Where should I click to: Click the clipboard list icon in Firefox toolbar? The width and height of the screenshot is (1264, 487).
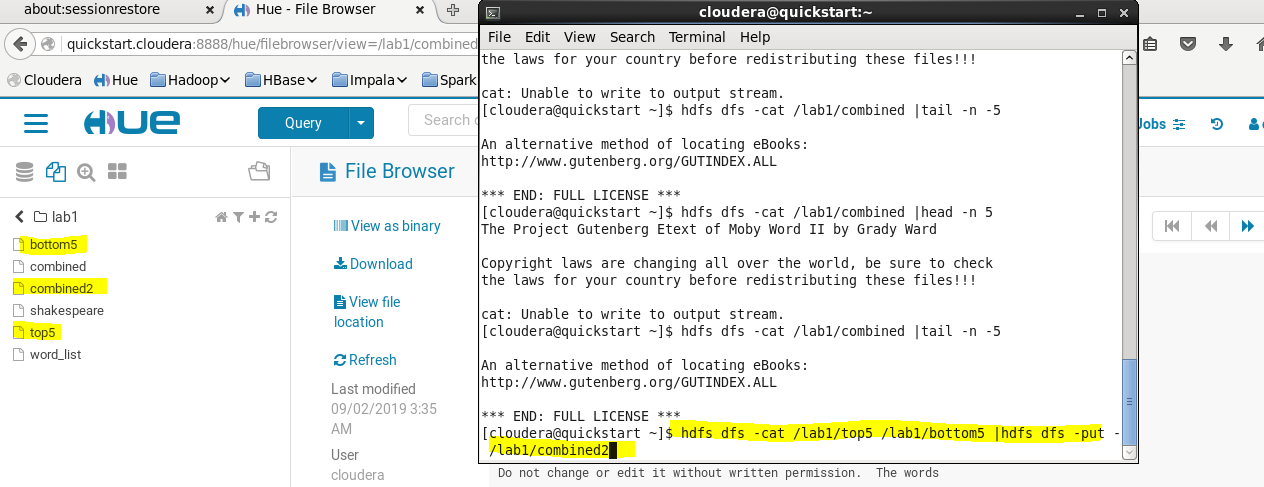1150,44
